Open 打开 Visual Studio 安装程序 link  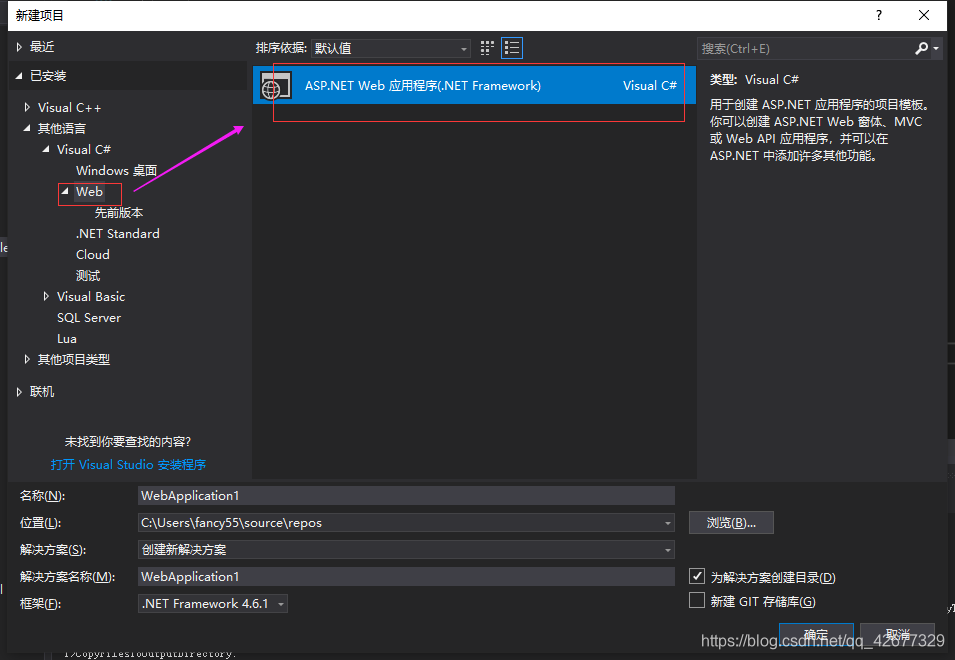pos(128,465)
